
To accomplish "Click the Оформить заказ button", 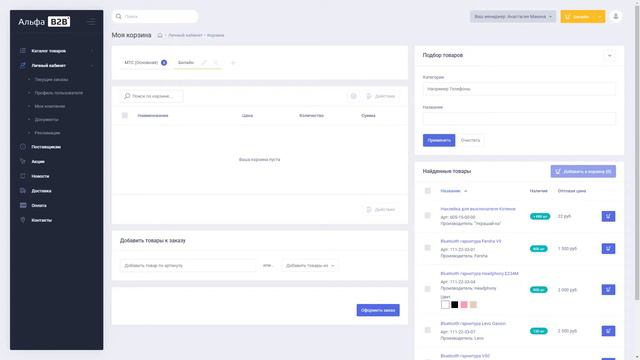I will point(378,310).
